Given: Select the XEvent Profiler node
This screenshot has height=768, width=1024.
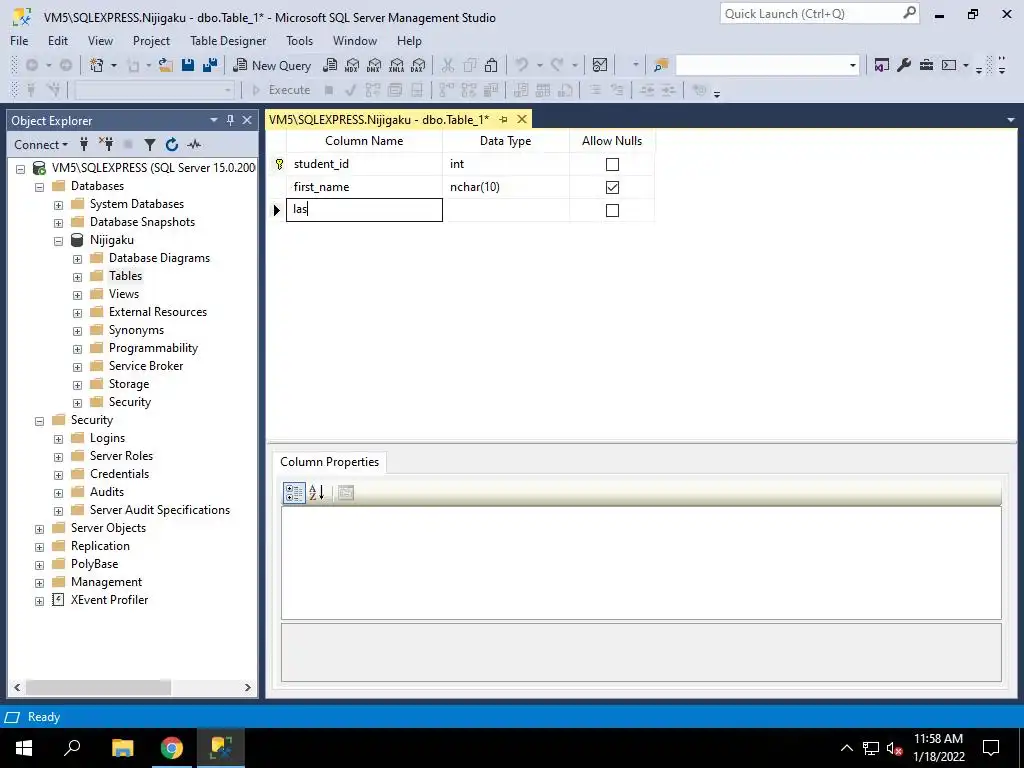Looking at the screenshot, I should 109,600.
